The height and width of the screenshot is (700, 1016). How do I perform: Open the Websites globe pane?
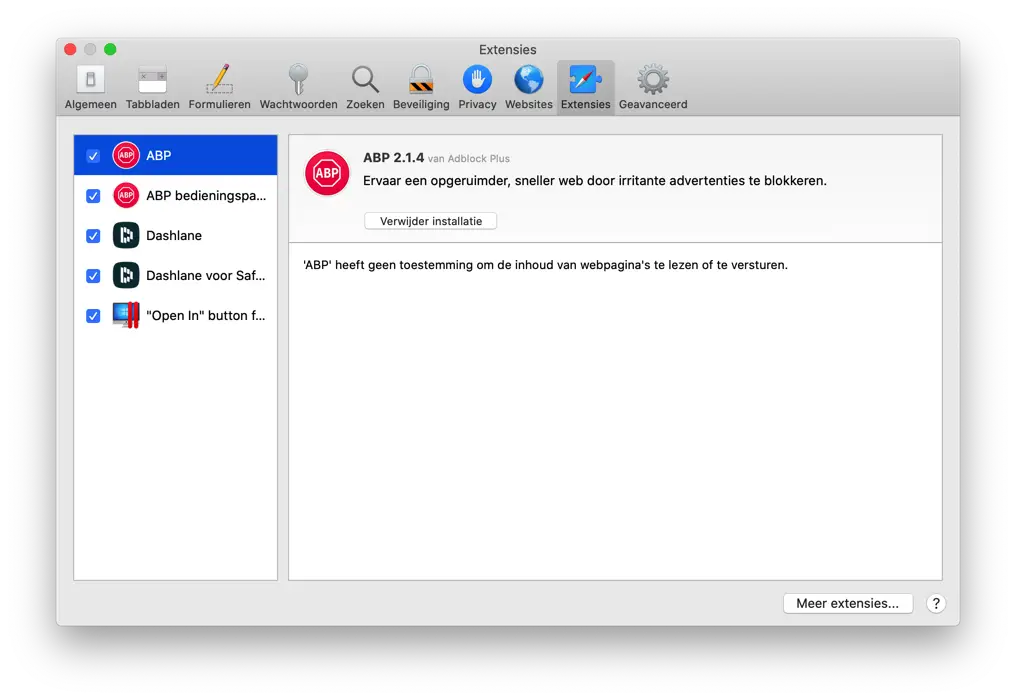click(528, 87)
